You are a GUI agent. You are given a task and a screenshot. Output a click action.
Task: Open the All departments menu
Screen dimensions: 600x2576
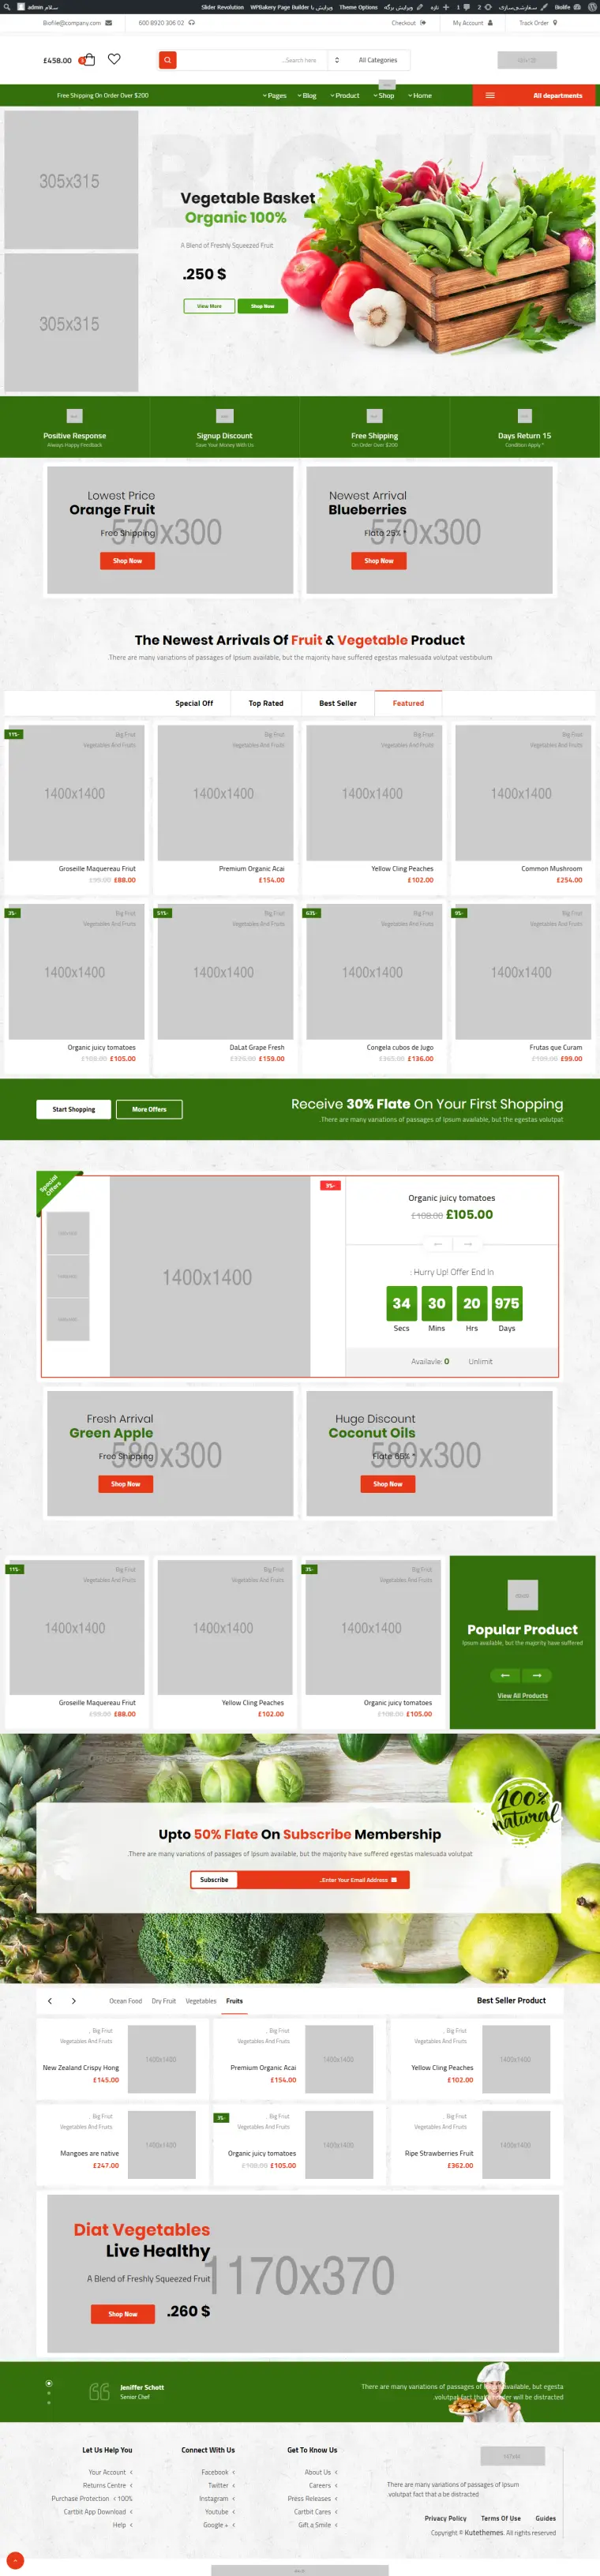click(534, 96)
